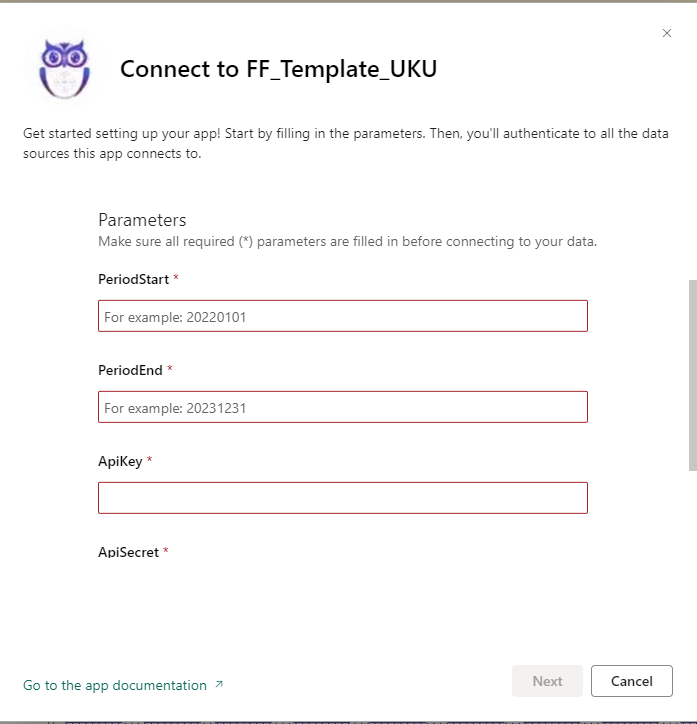The width and height of the screenshot is (697, 724).
Task: Open the Go to the app documentation link
Action: [115, 685]
